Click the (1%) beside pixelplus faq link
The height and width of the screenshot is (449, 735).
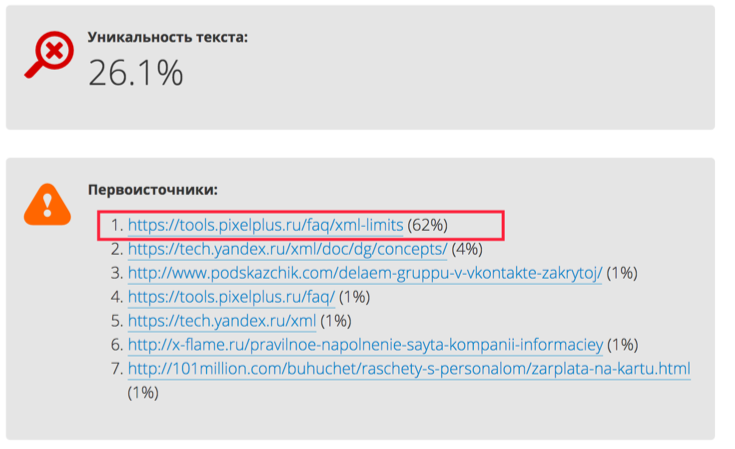(354, 297)
